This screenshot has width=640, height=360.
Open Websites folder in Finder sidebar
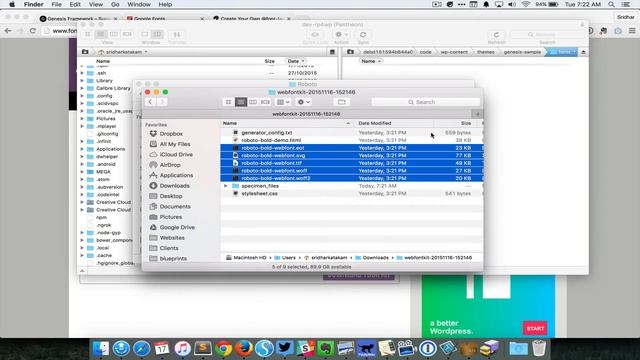point(172,238)
